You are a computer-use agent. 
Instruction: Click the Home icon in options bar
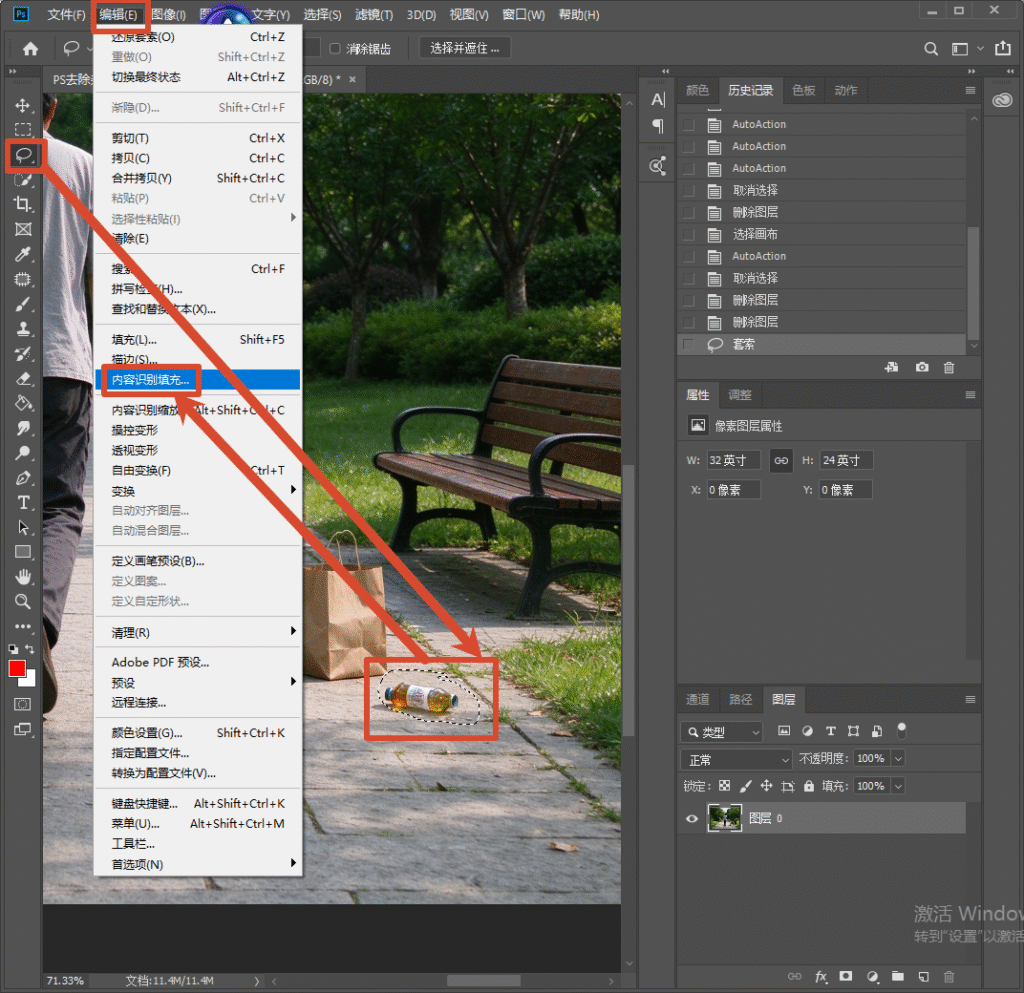coord(30,48)
